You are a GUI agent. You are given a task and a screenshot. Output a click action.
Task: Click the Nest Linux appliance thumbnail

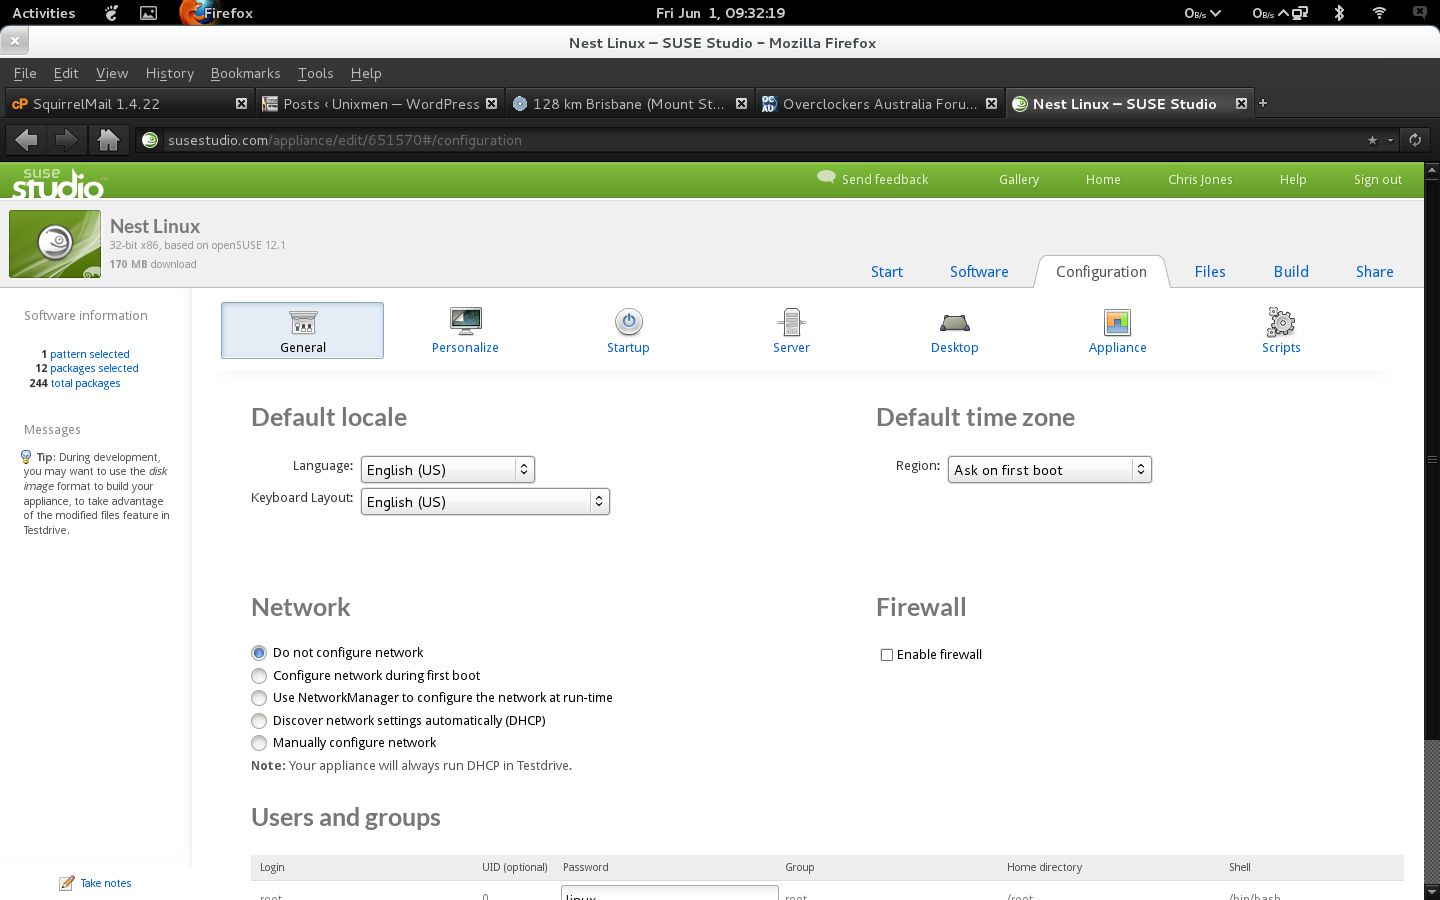pos(55,244)
